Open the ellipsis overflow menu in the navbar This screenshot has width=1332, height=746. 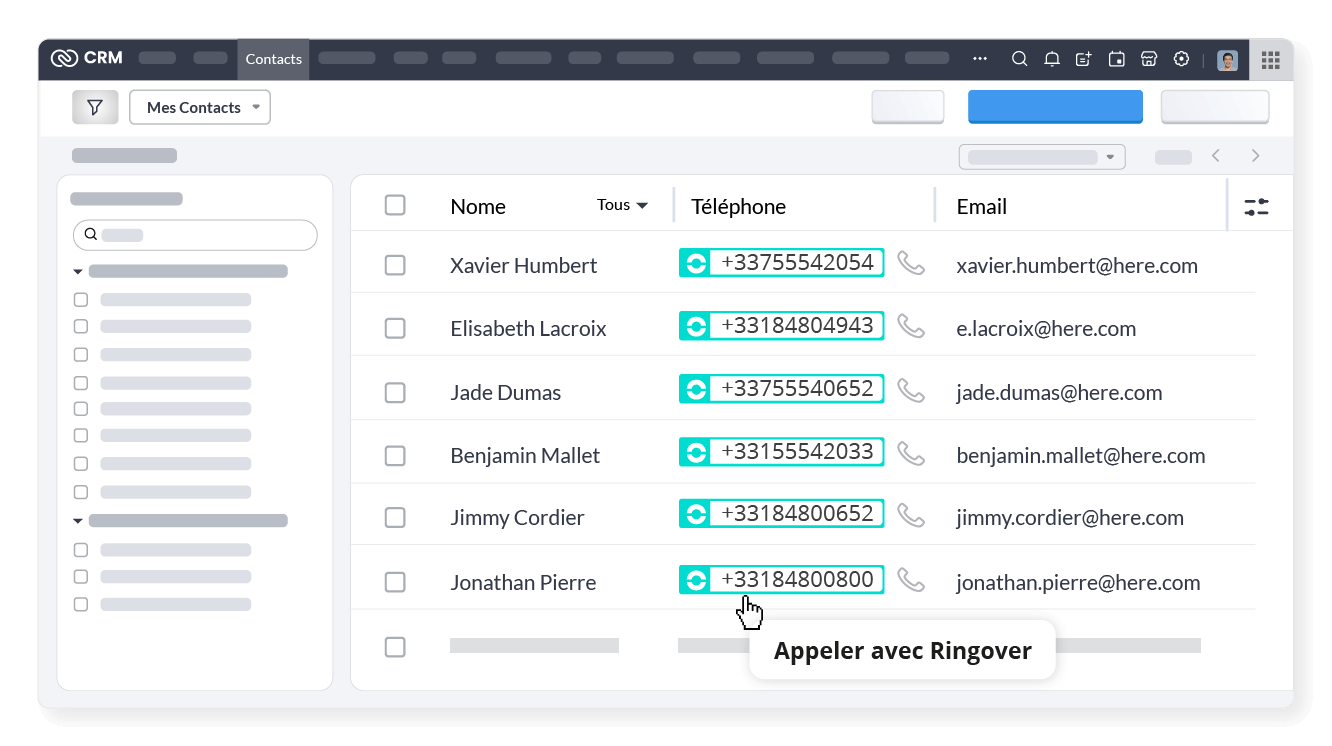(979, 59)
